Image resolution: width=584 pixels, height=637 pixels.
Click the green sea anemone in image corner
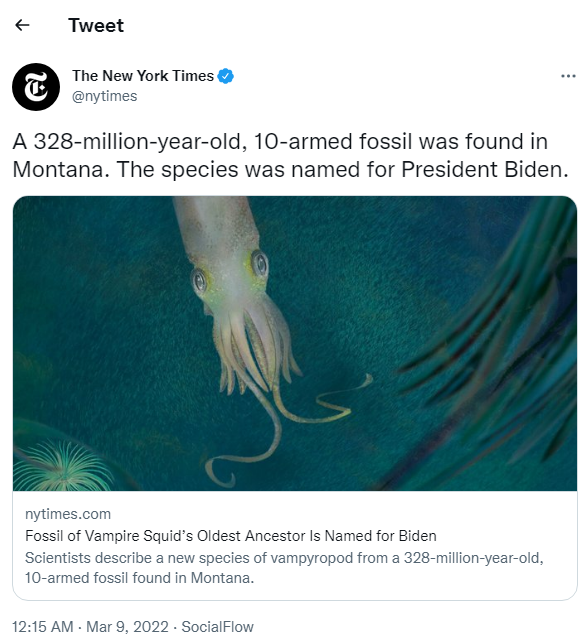click(61, 467)
